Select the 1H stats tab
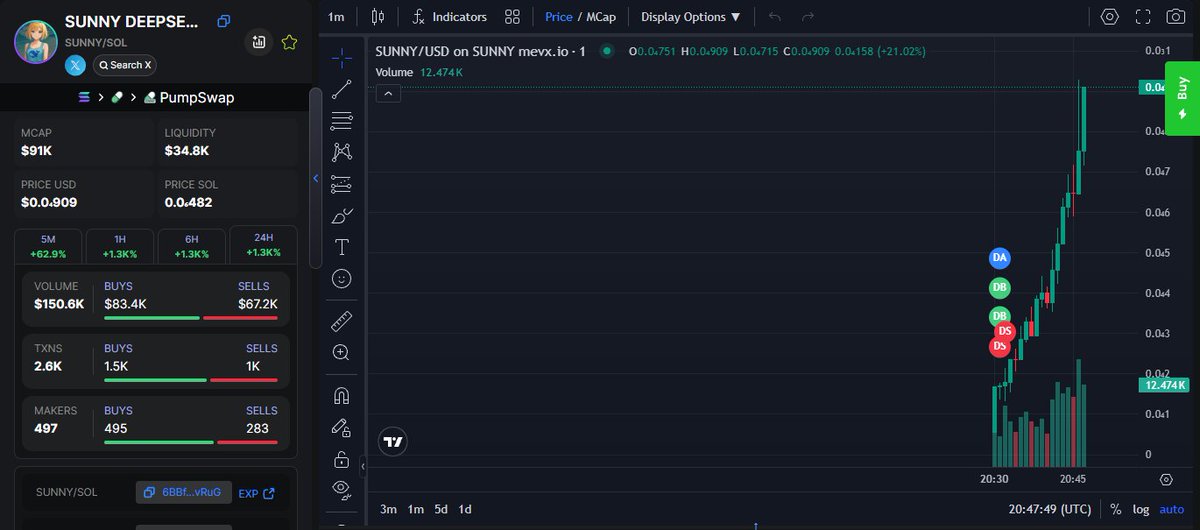This screenshot has height=530, width=1200. coord(120,247)
